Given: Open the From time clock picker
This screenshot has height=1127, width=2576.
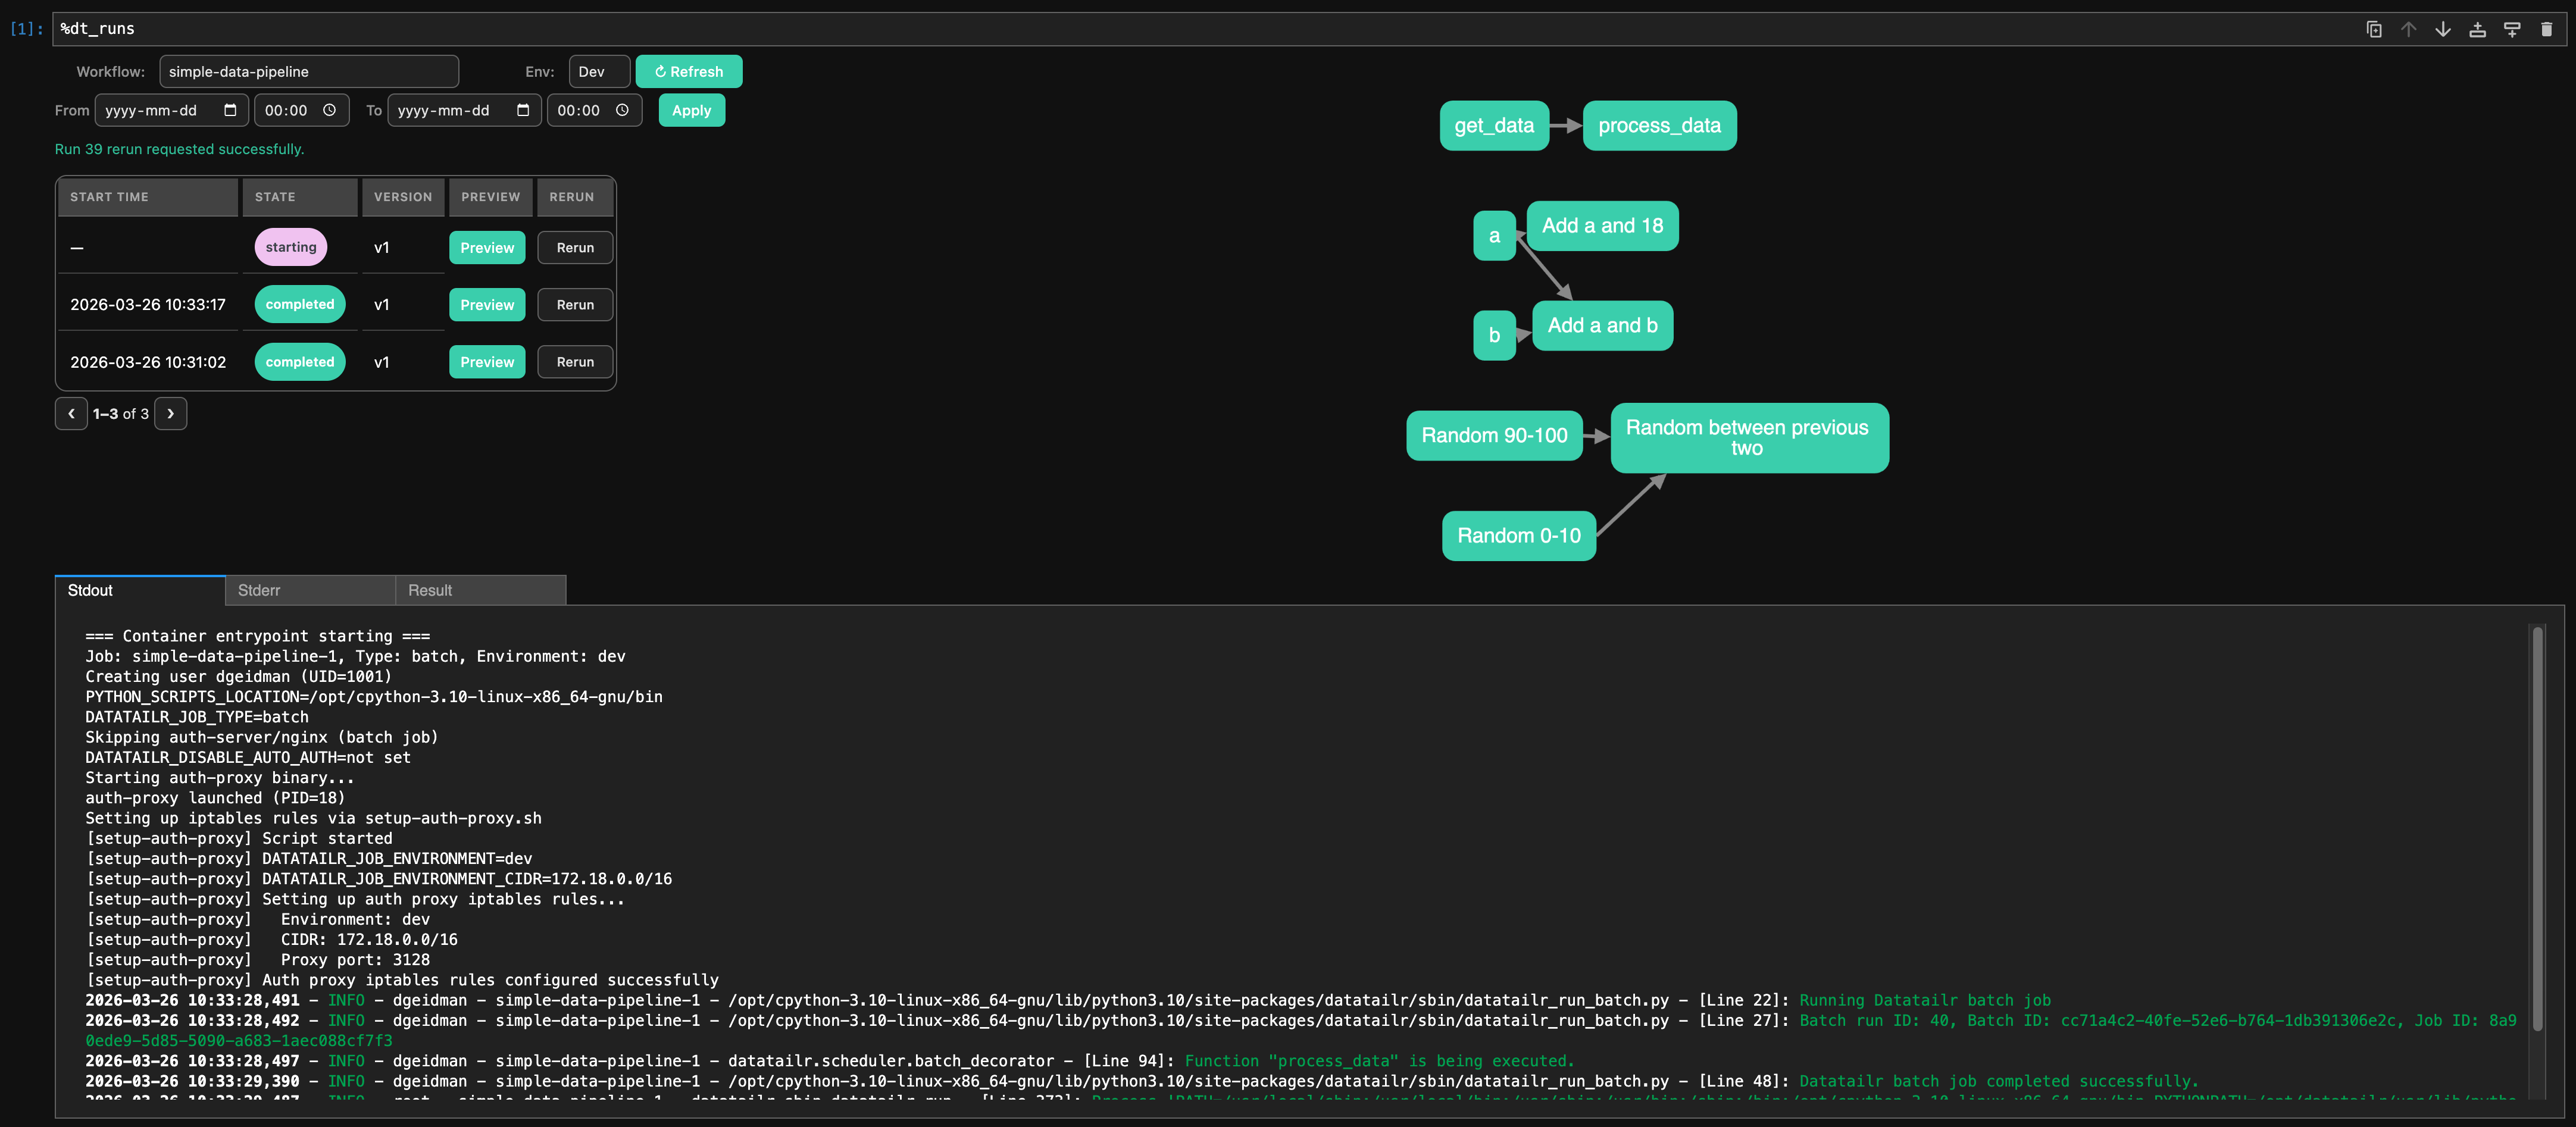Looking at the screenshot, I should click(330, 110).
